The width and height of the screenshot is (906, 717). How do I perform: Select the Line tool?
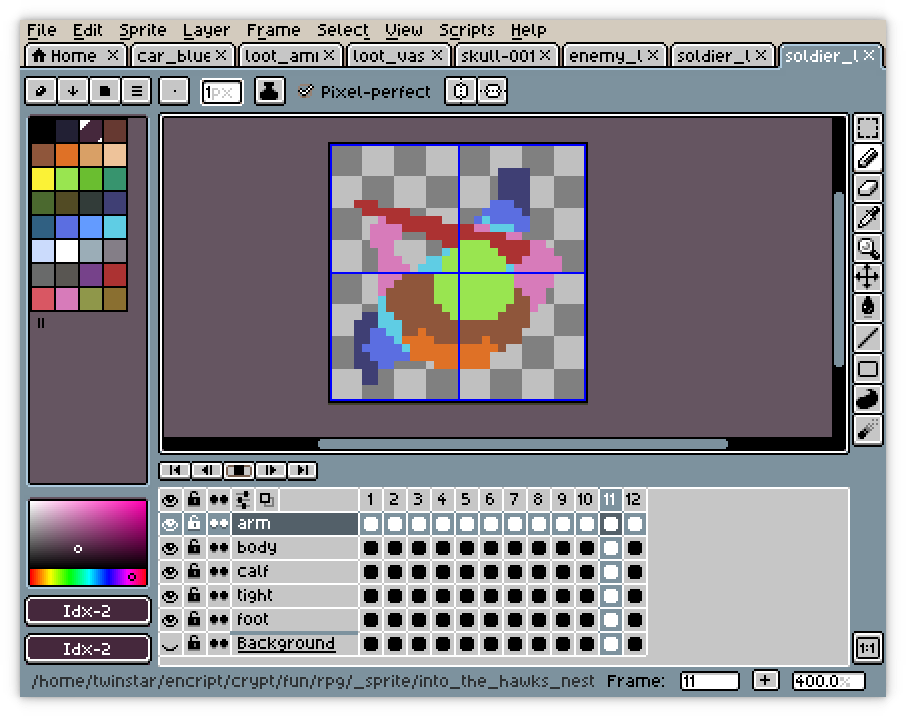[x=867, y=338]
